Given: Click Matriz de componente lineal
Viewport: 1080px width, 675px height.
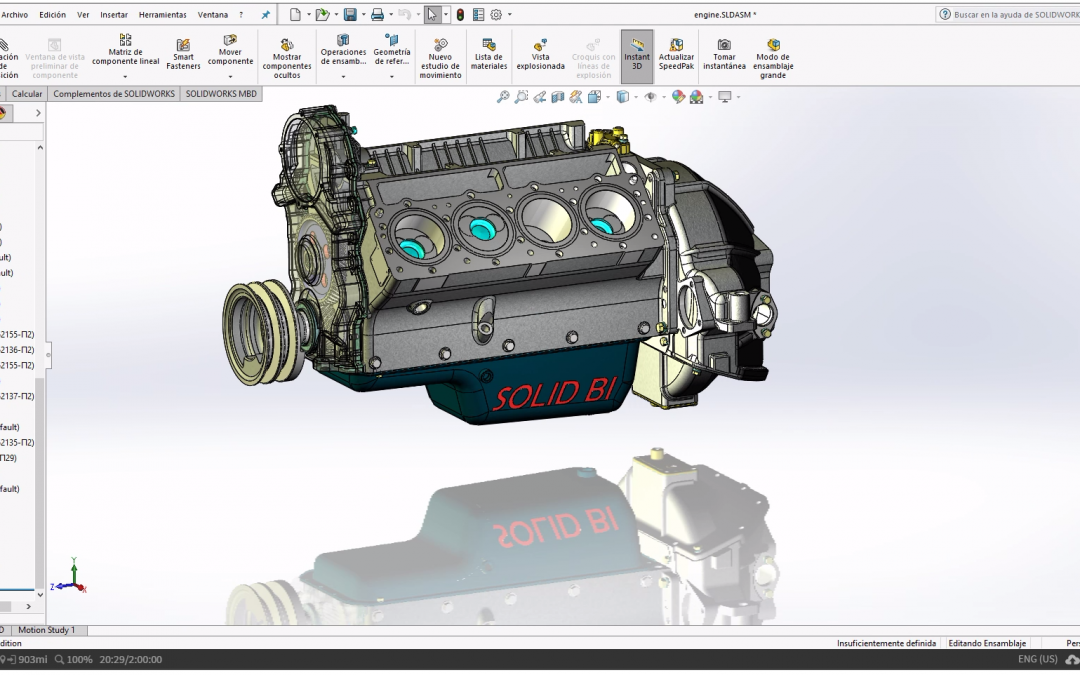Looking at the screenshot, I should [x=125, y=50].
